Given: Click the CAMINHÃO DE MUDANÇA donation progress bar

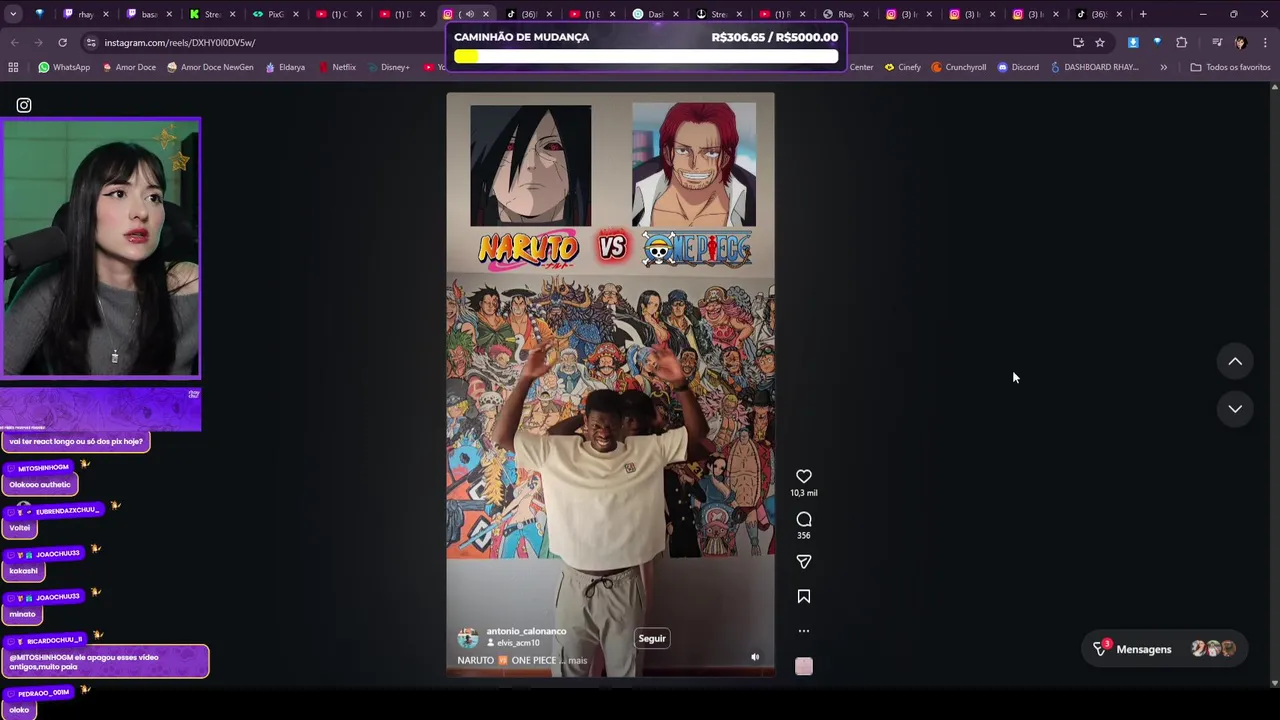Looking at the screenshot, I should tap(646, 57).
